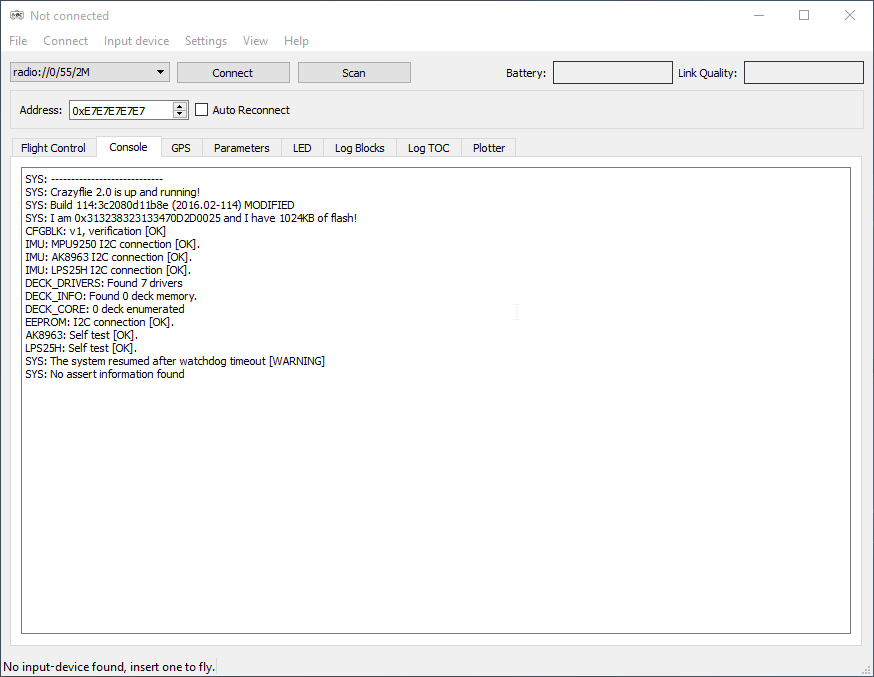Screen dimensions: 874x677
Task: Show the Log TOC tab
Action: [x=428, y=148]
